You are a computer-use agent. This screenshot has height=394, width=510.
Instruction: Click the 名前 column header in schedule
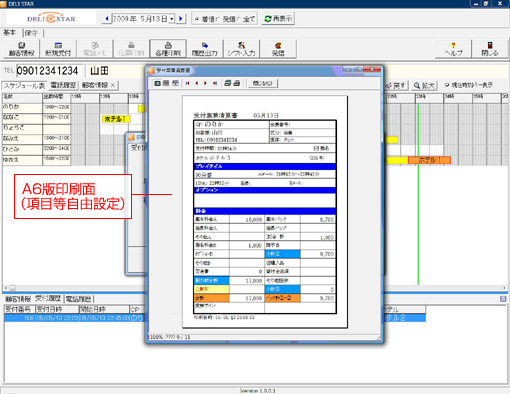22,97
